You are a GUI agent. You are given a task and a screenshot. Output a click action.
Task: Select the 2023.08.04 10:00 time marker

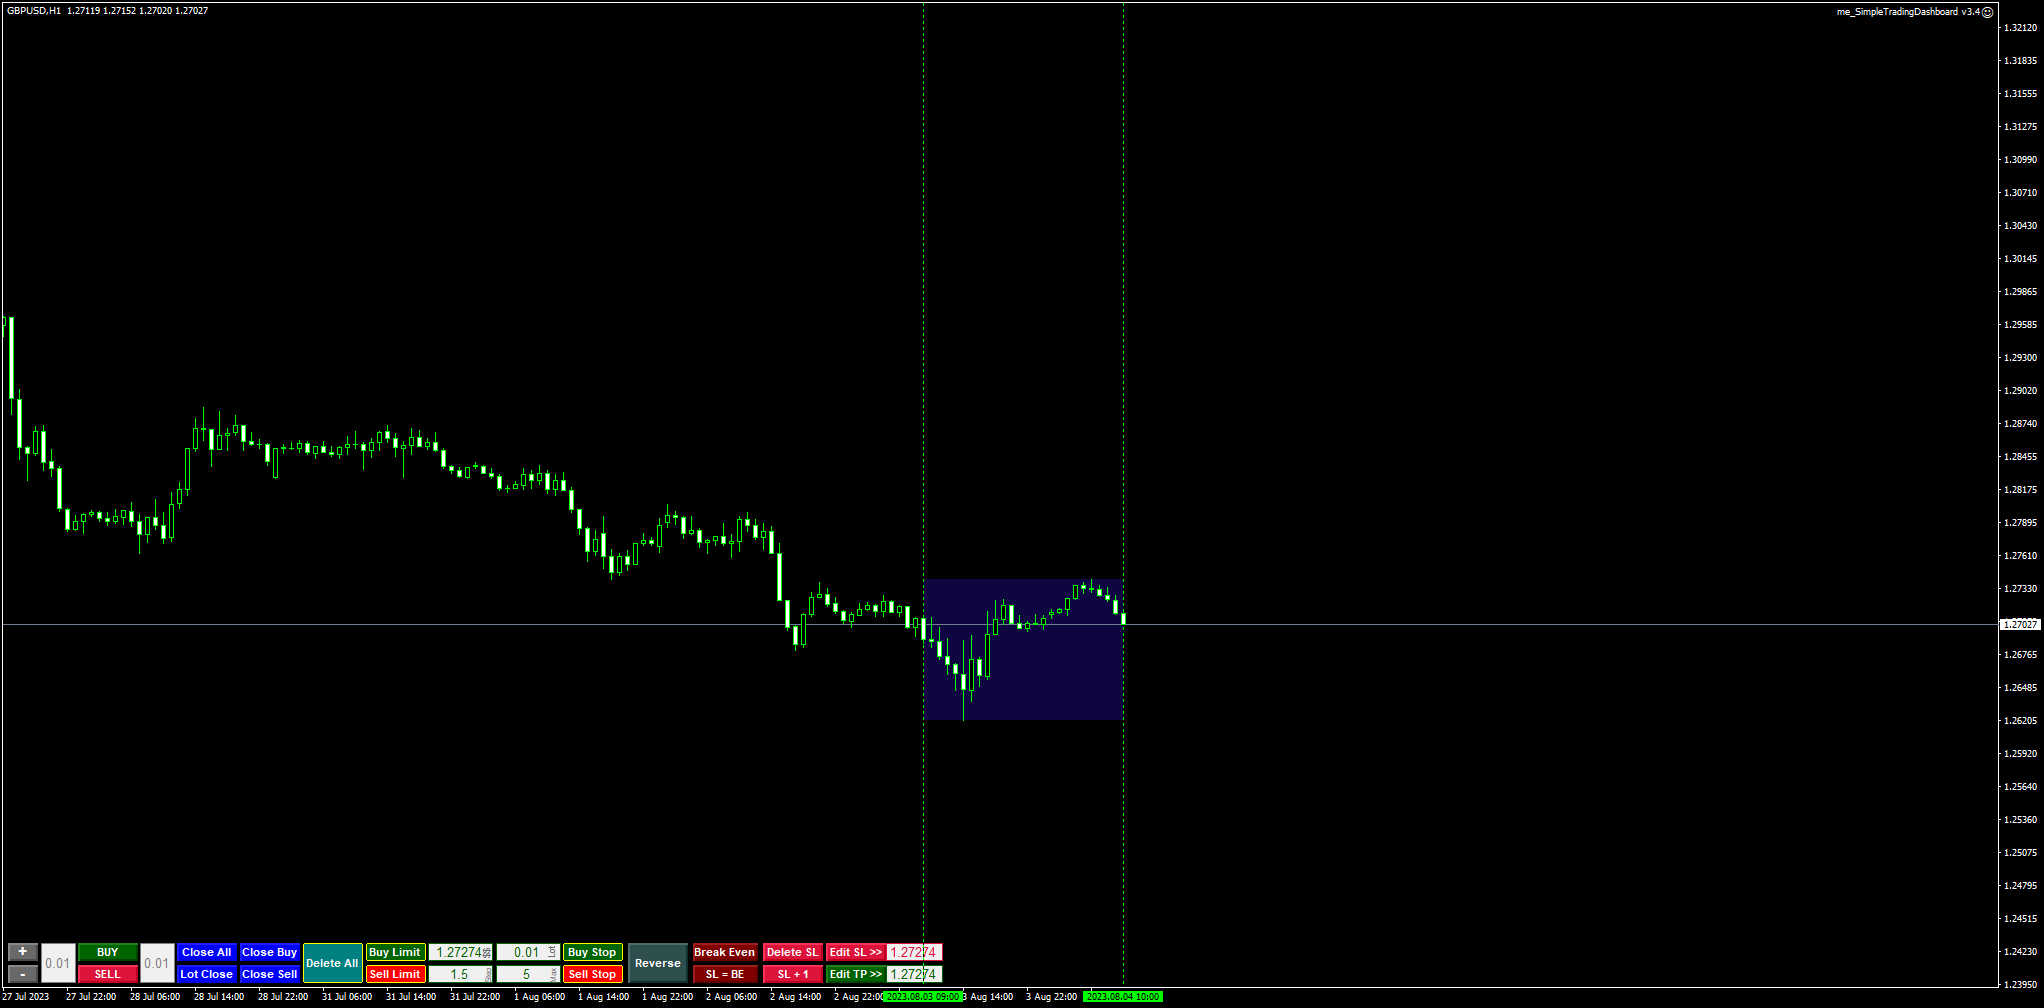click(x=1123, y=997)
